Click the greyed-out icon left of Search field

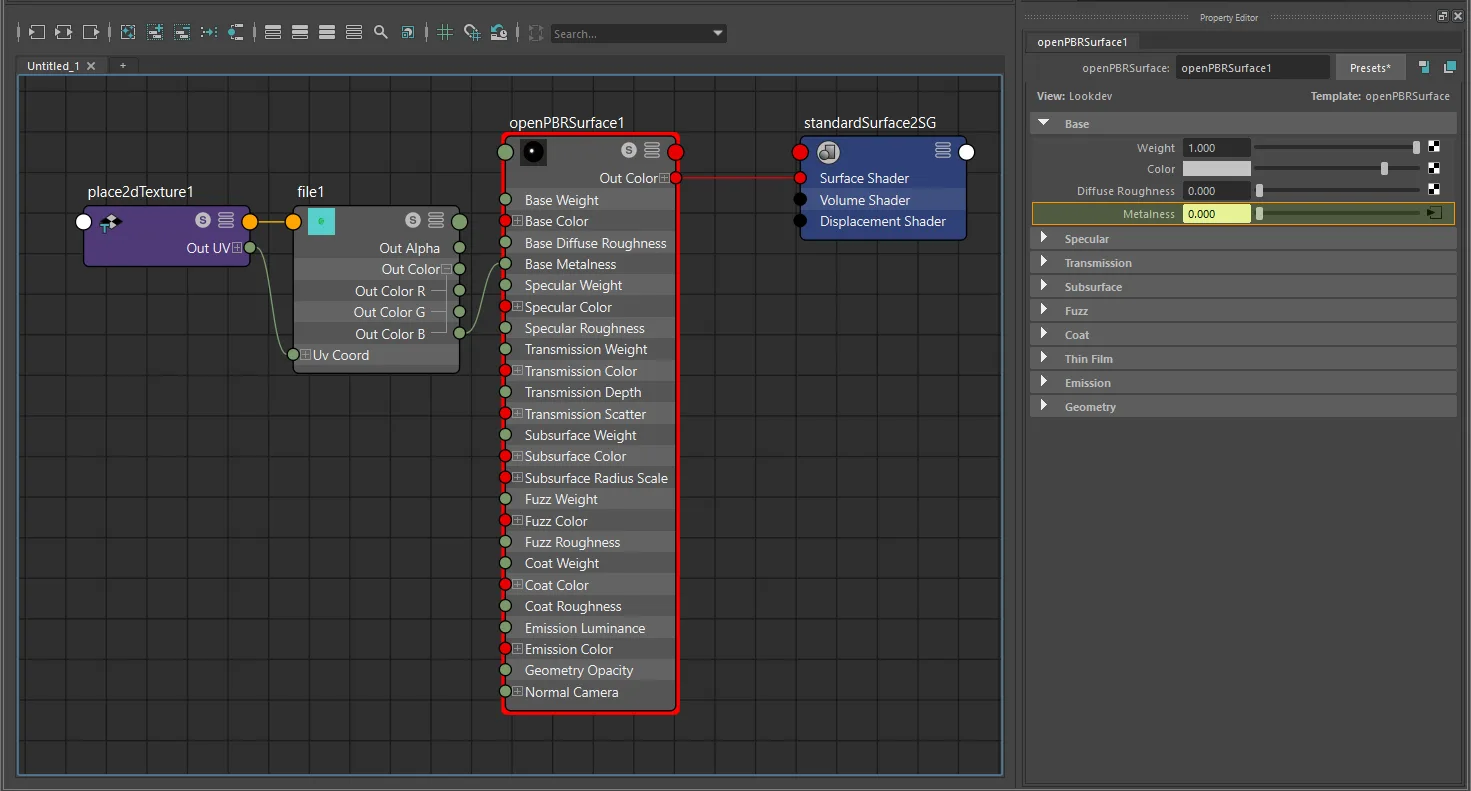click(x=537, y=33)
